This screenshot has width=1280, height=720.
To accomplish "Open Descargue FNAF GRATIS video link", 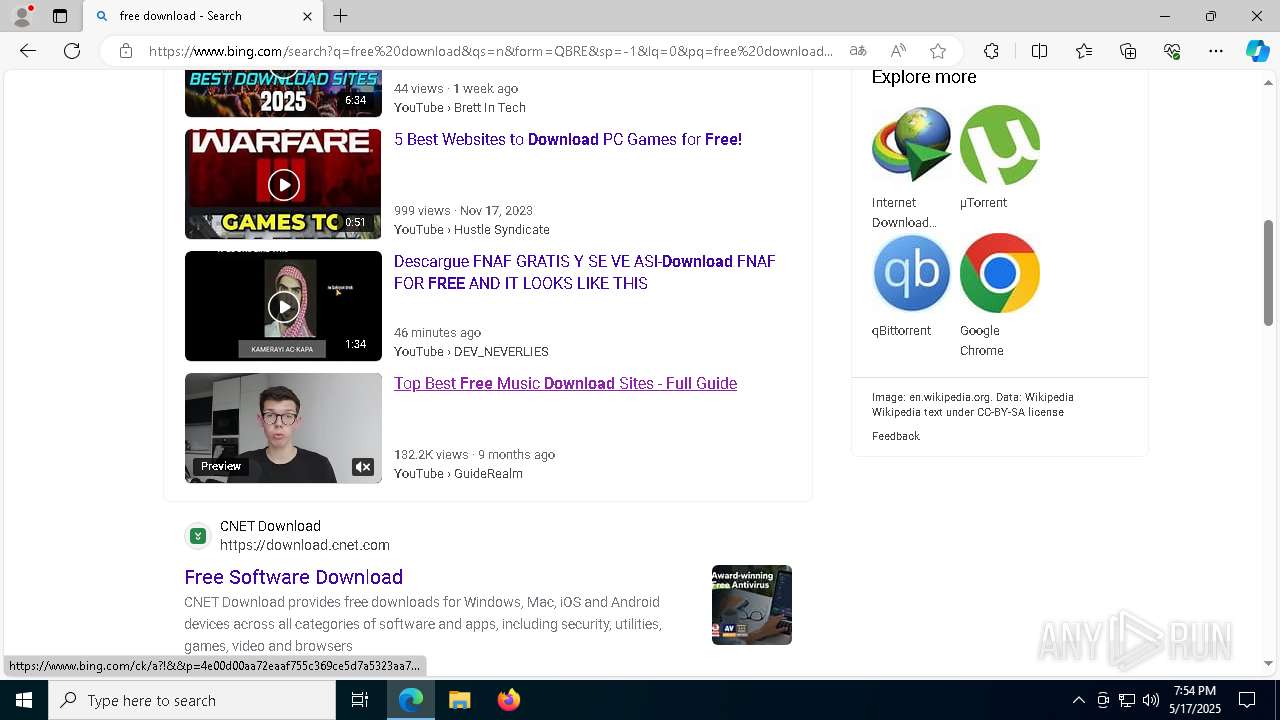I will point(585,272).
